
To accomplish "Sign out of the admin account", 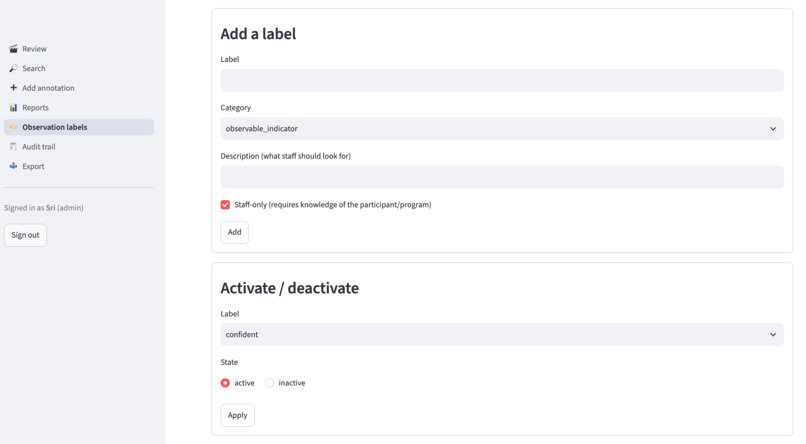I will click(25, 235).
